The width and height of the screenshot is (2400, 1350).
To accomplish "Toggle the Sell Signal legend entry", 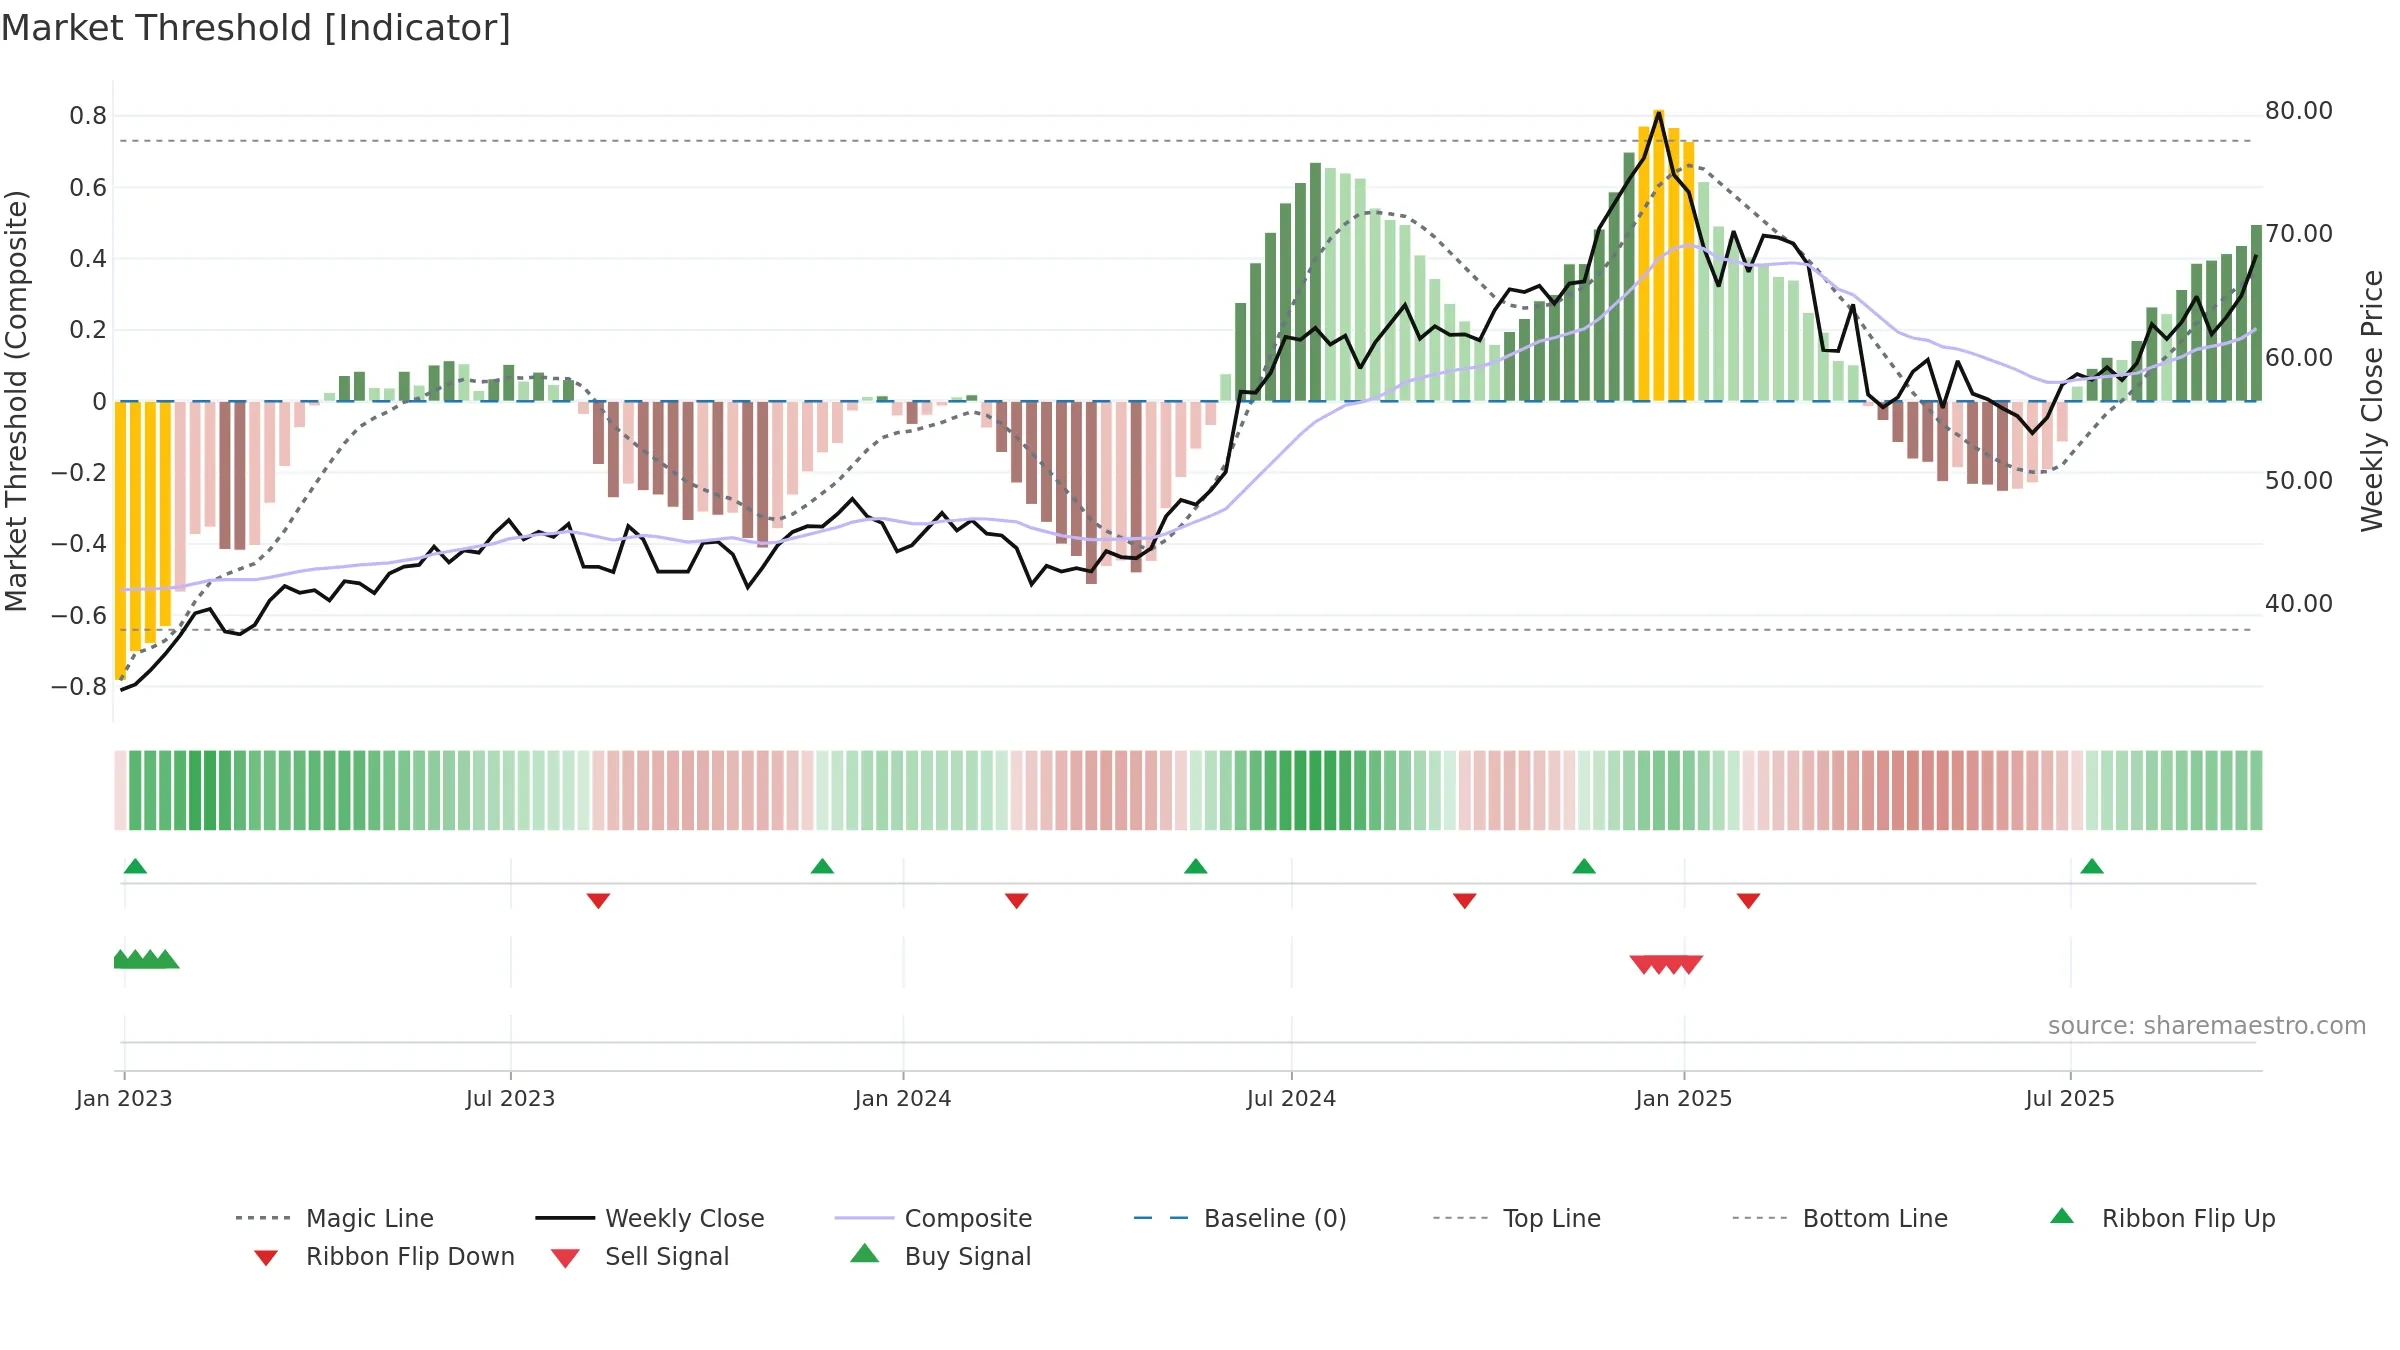I will tap(640, 1256).
